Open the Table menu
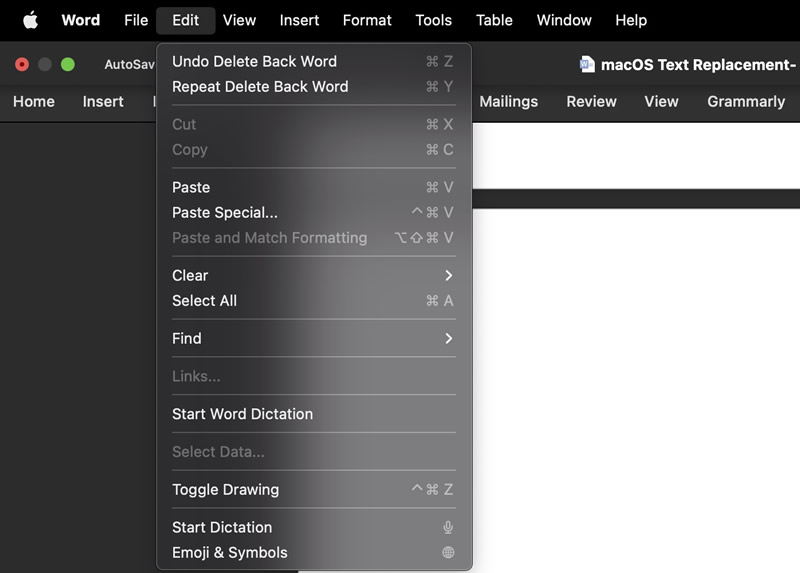This screenshot has width=800, height=573. pos(494,20)
